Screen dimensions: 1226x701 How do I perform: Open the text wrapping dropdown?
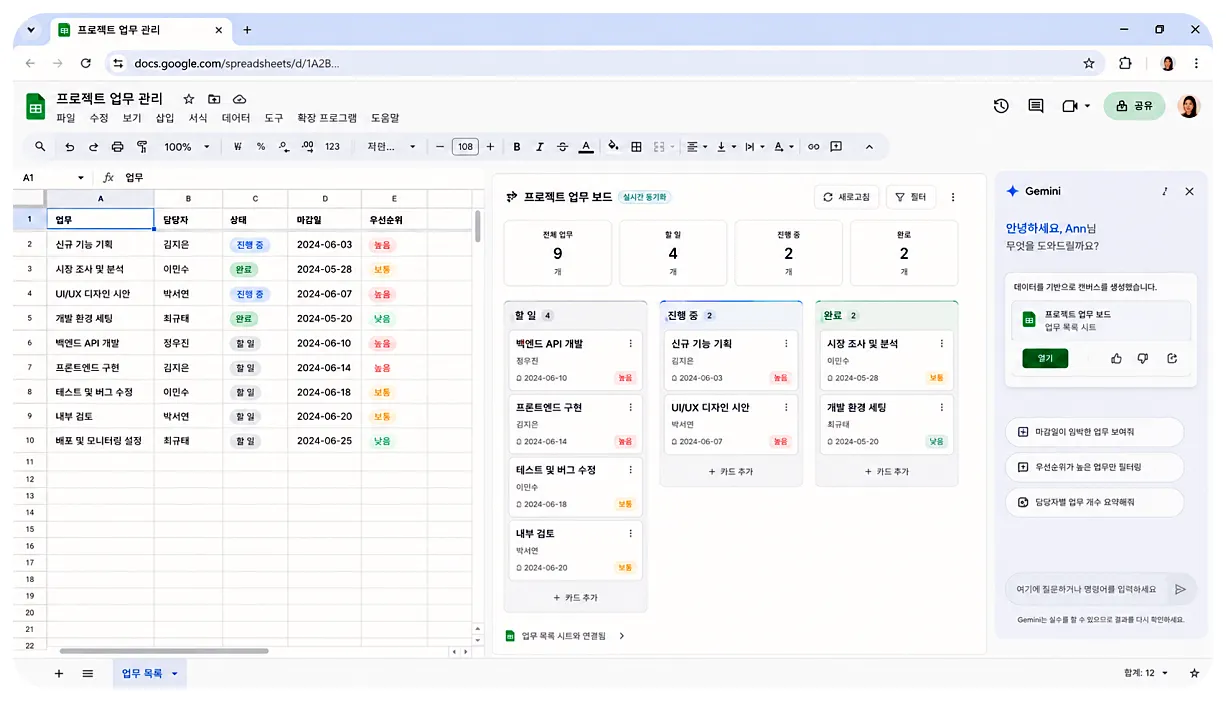coord(755,147)
